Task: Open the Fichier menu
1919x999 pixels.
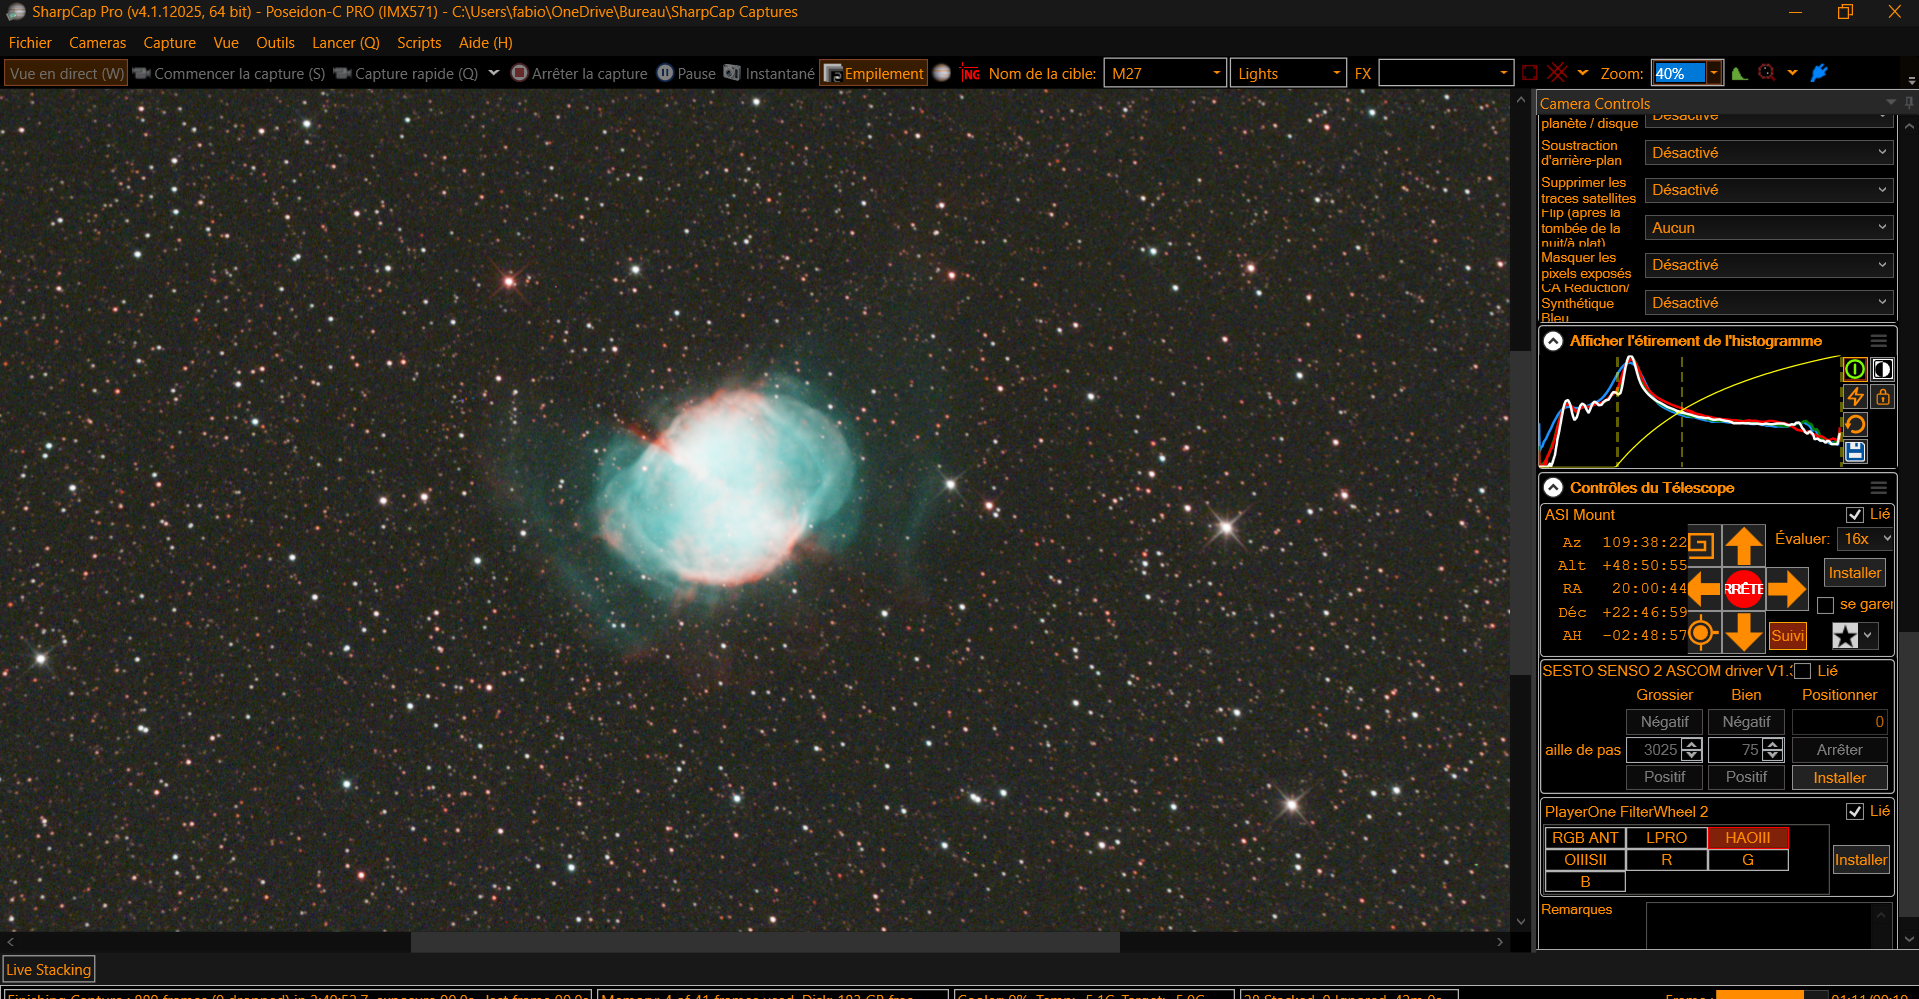Action: (x=30, y=43)
